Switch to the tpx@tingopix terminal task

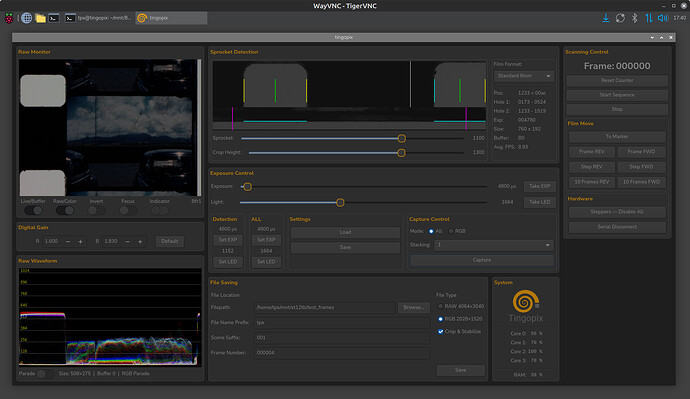click(x=98, y=18)
